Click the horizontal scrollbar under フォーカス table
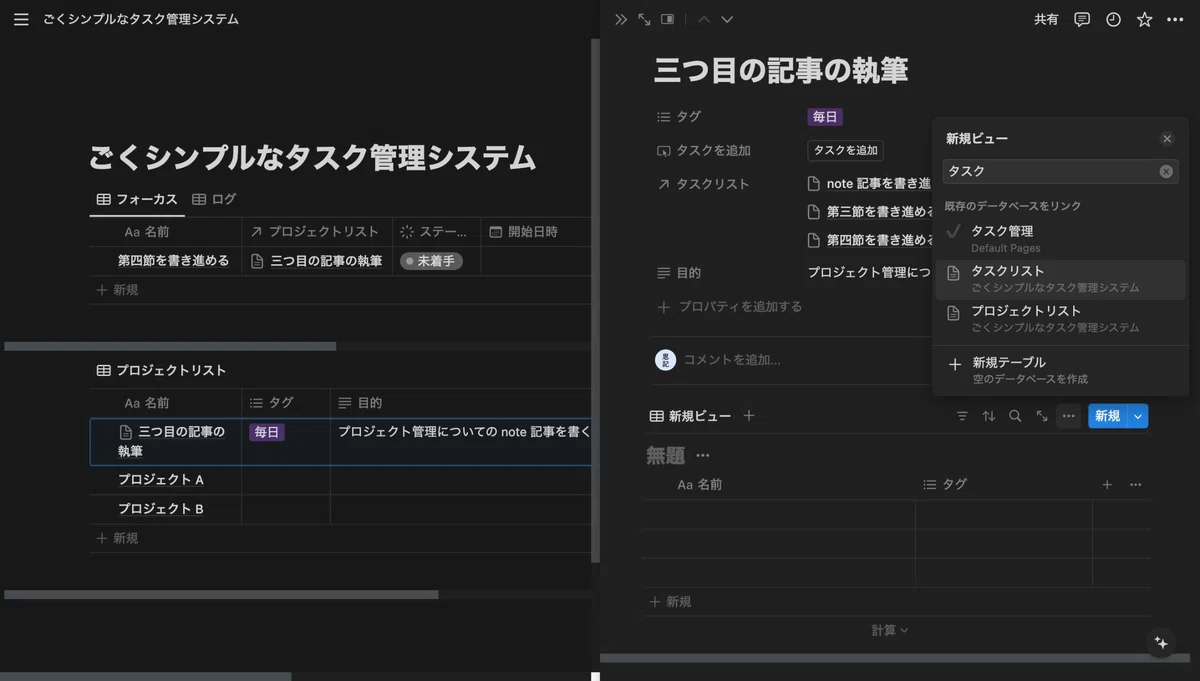 (170, 346)
